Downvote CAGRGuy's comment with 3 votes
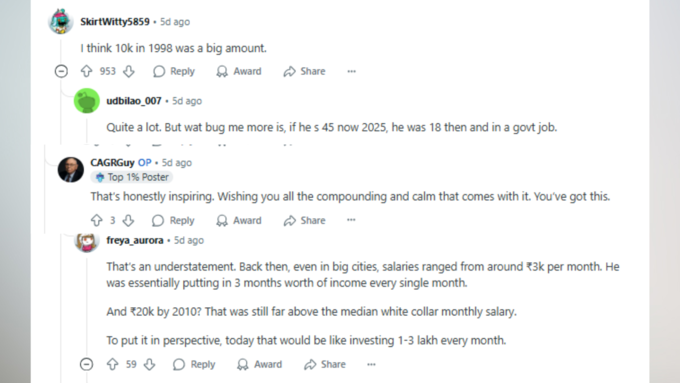Image resolution: width=680 pixels, height=383 pixels. (x=128, y=220)
